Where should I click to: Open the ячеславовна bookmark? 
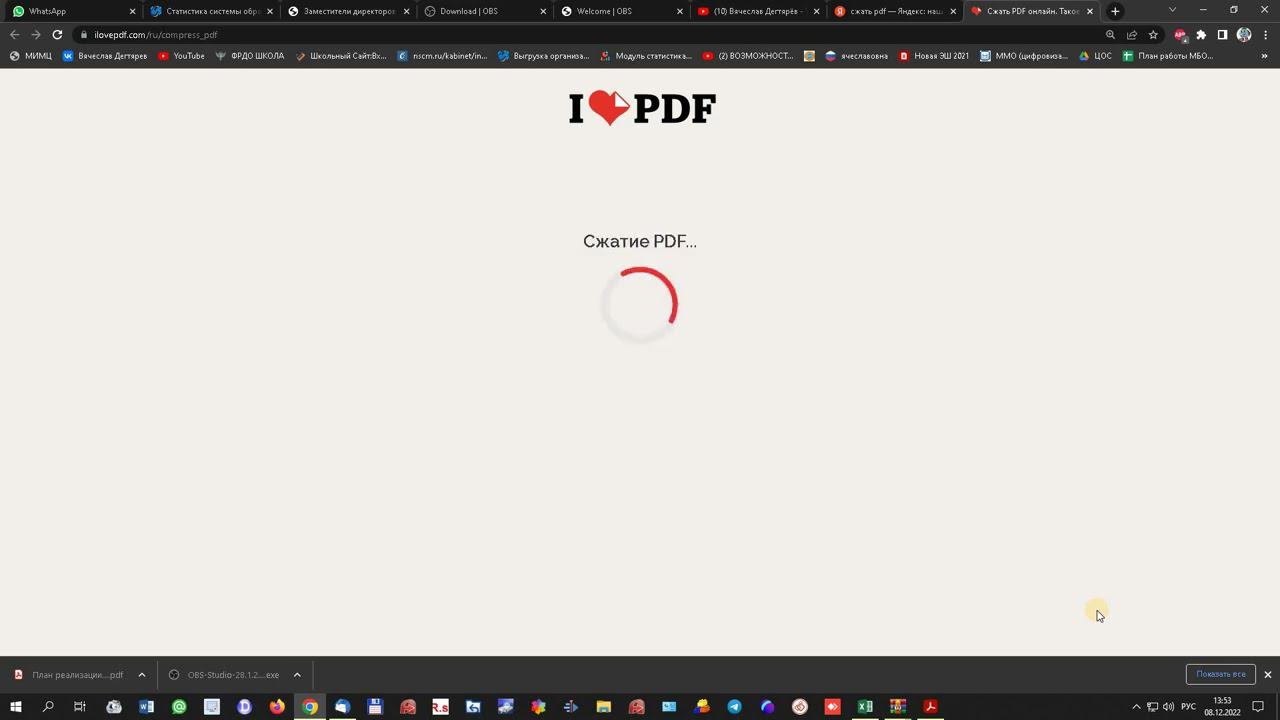coord(856,56)
